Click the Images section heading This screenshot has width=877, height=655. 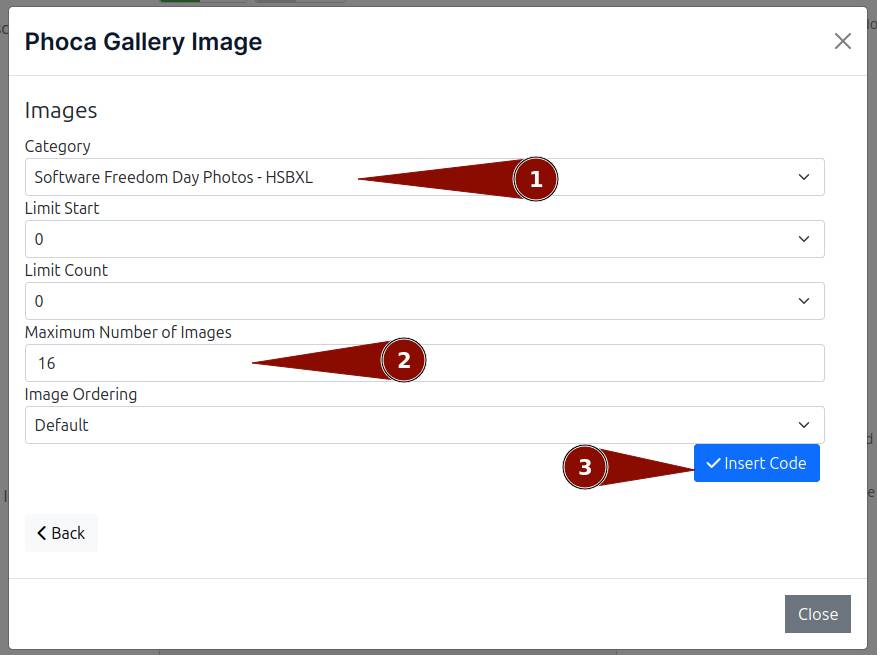[61, 110]
